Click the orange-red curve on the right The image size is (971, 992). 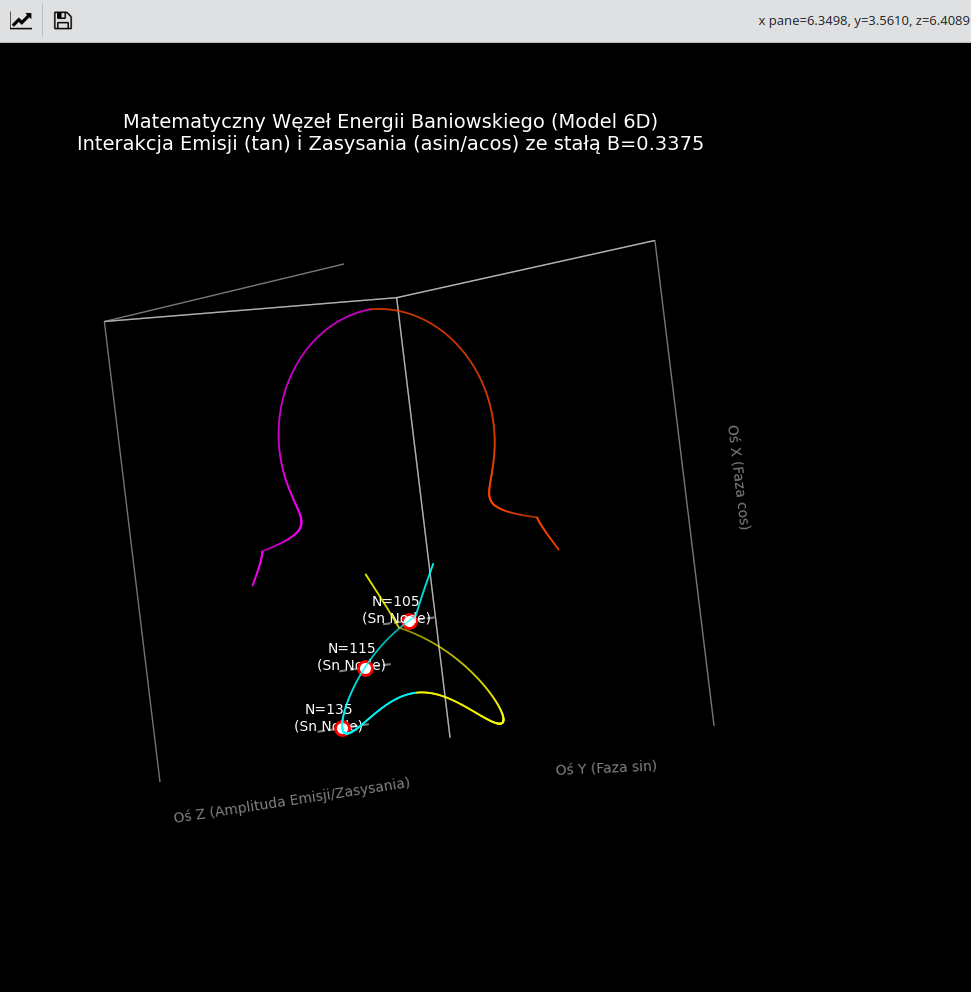493,430
